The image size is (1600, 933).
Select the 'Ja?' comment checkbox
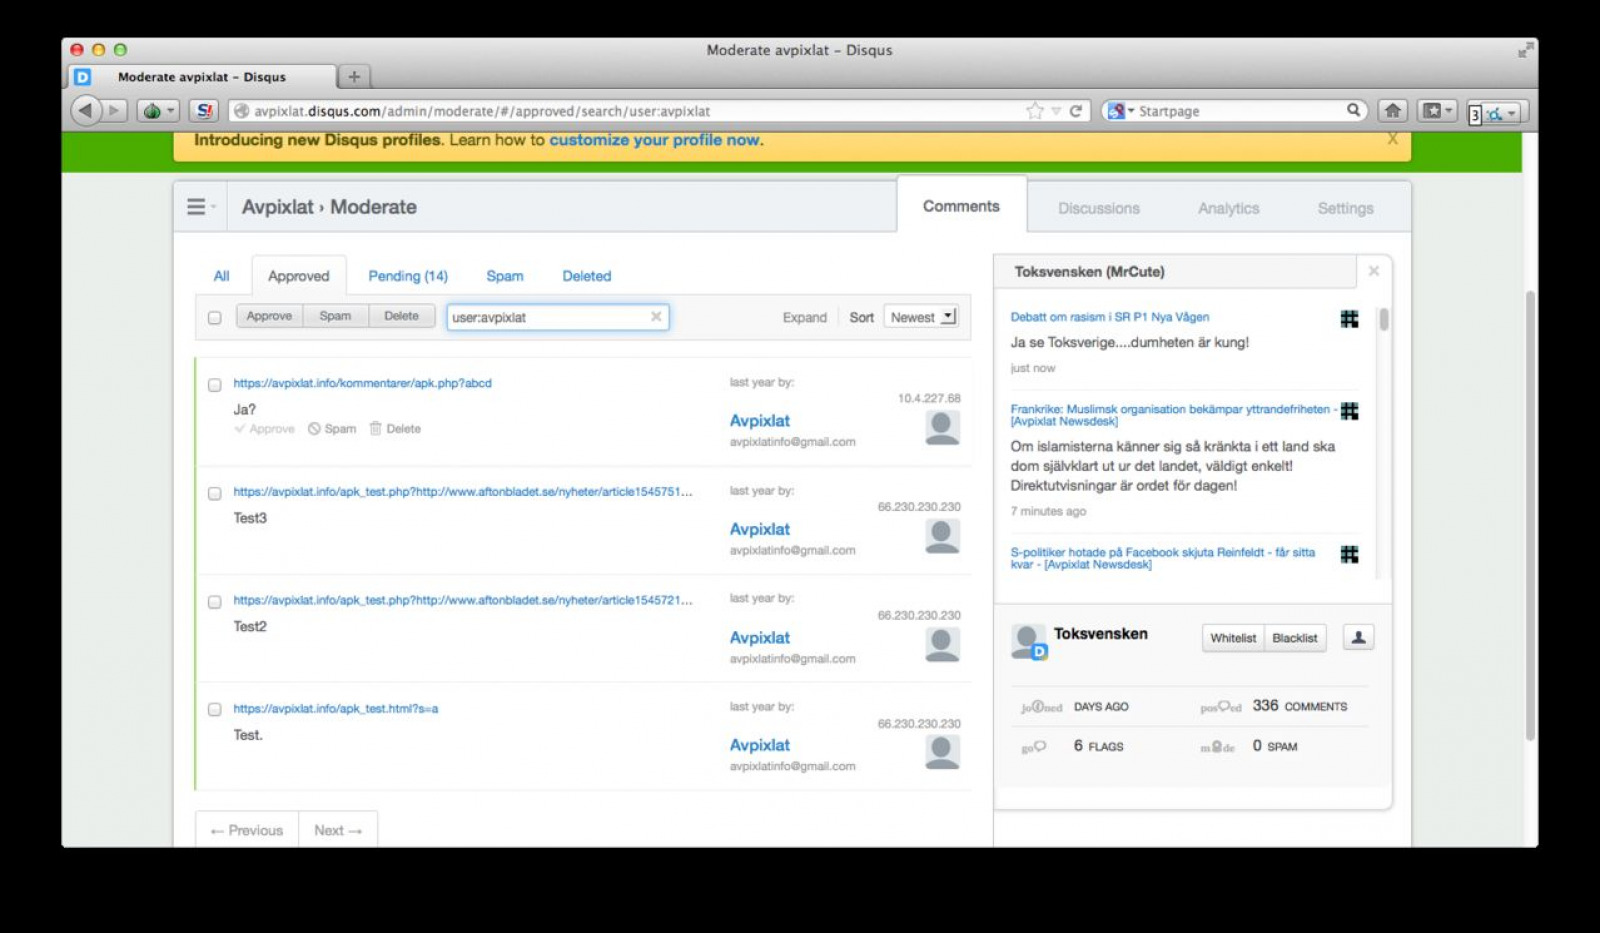click(214, 384)
